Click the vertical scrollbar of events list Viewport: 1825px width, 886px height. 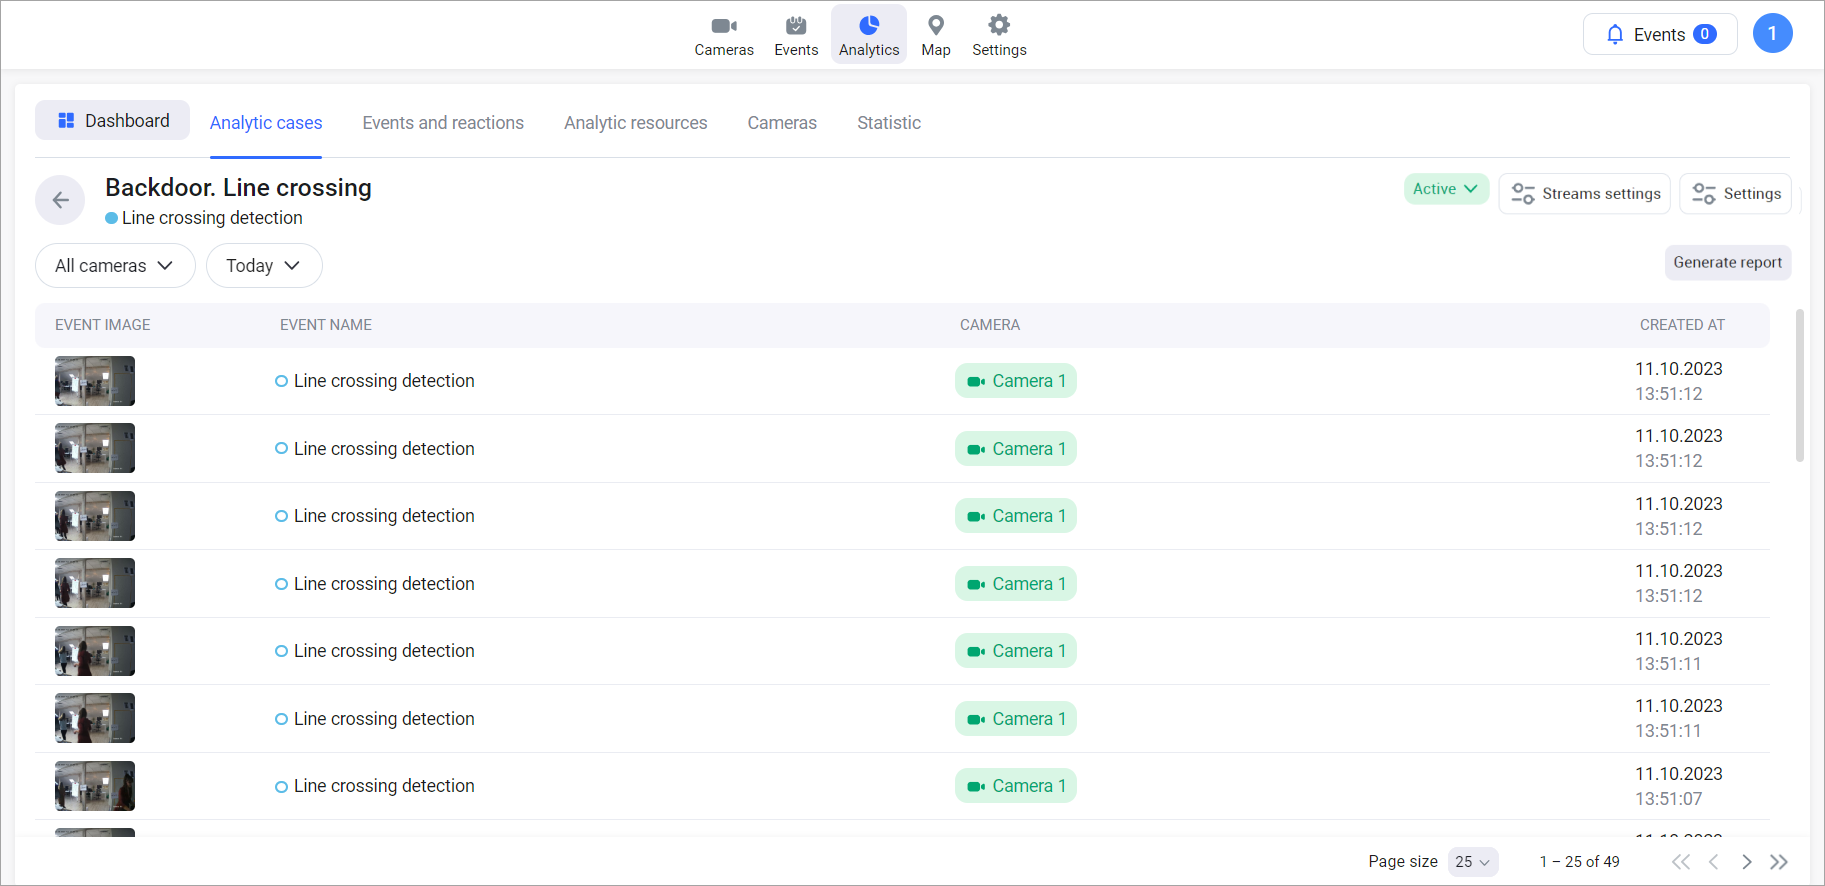pyautogui.click(x=1799, y=385)
